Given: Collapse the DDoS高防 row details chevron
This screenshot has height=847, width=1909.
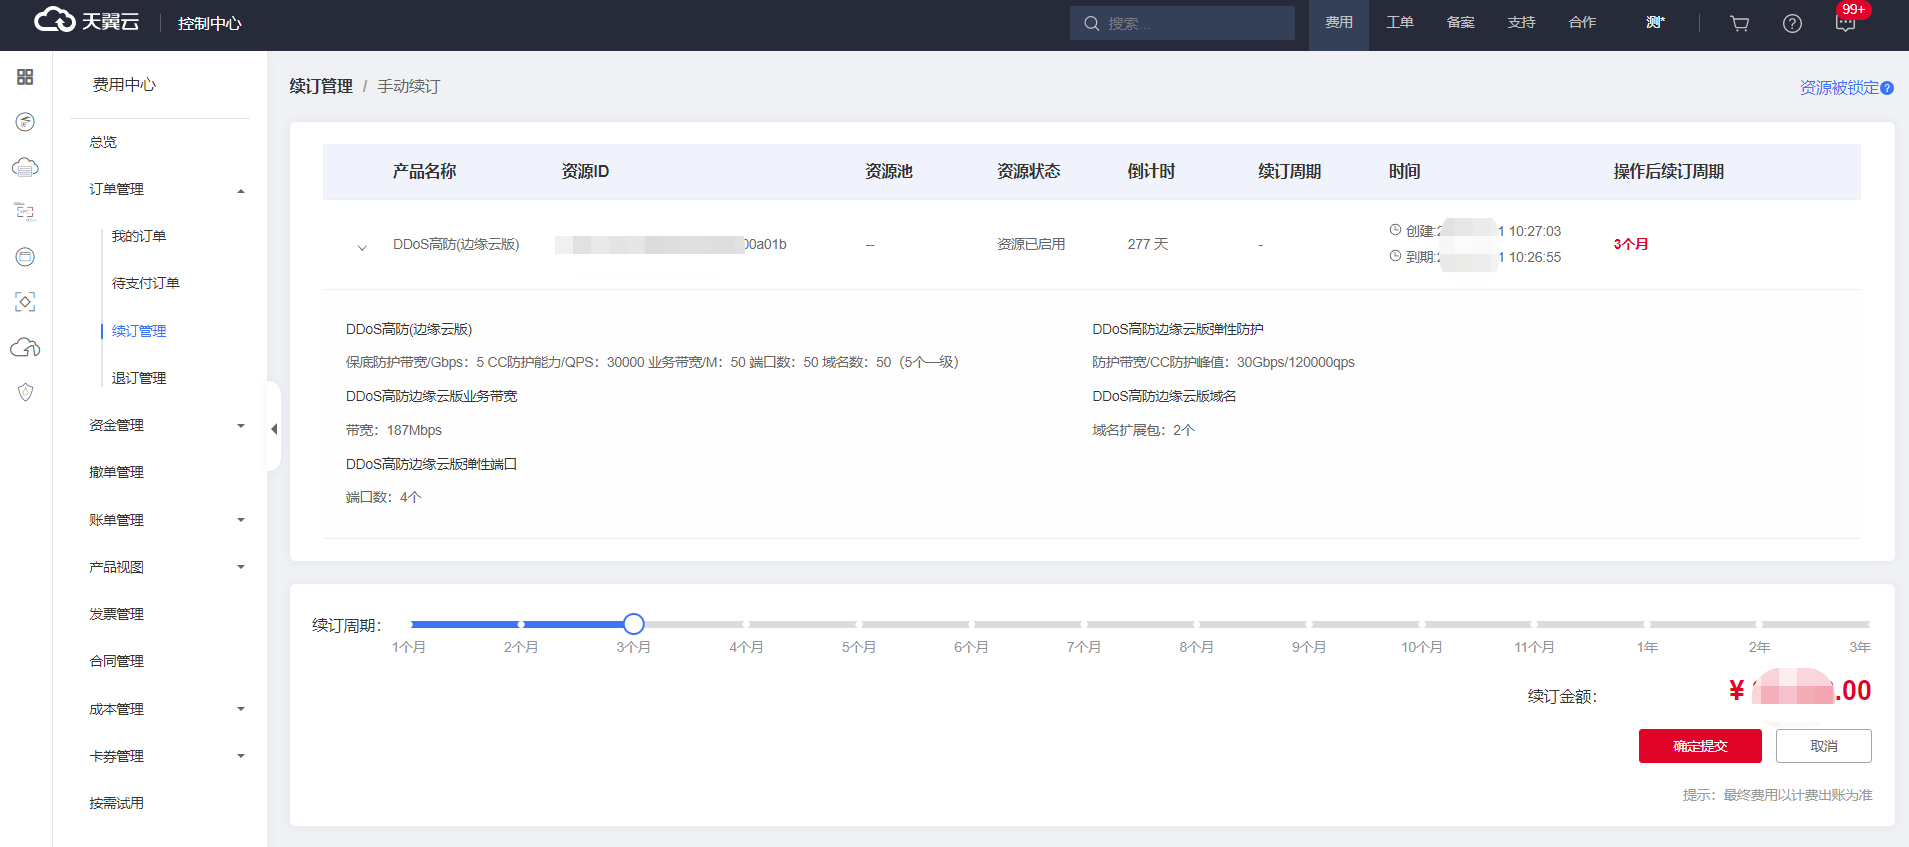Looking at the screenshot, I should pos(362,247).
